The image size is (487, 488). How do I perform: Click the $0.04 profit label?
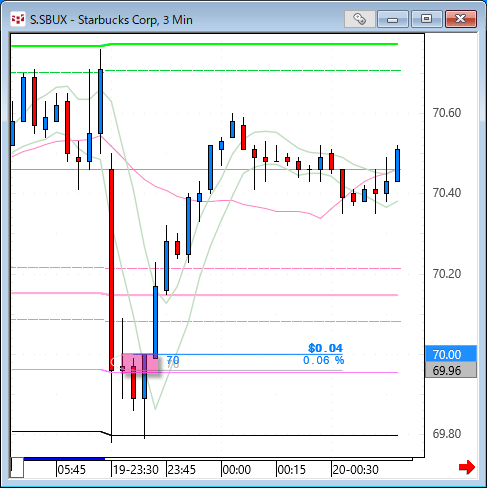pos(325,348)
